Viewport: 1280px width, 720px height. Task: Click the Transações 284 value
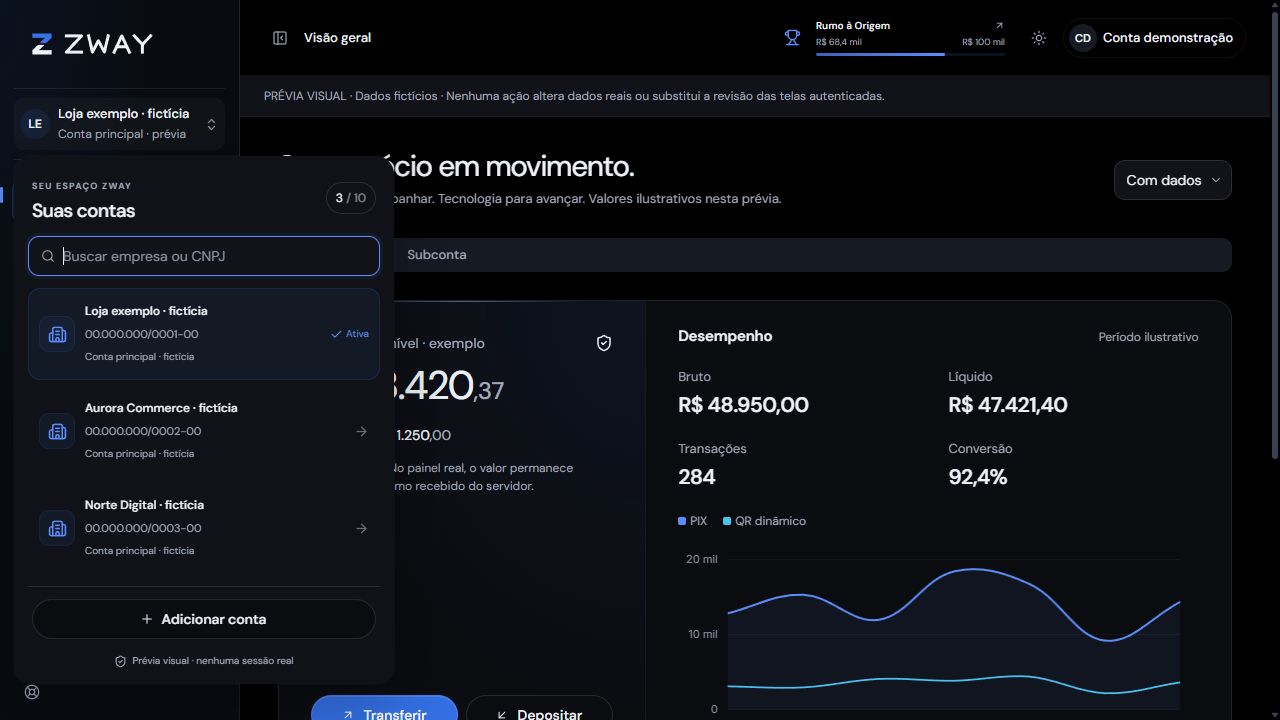point(697,477)
